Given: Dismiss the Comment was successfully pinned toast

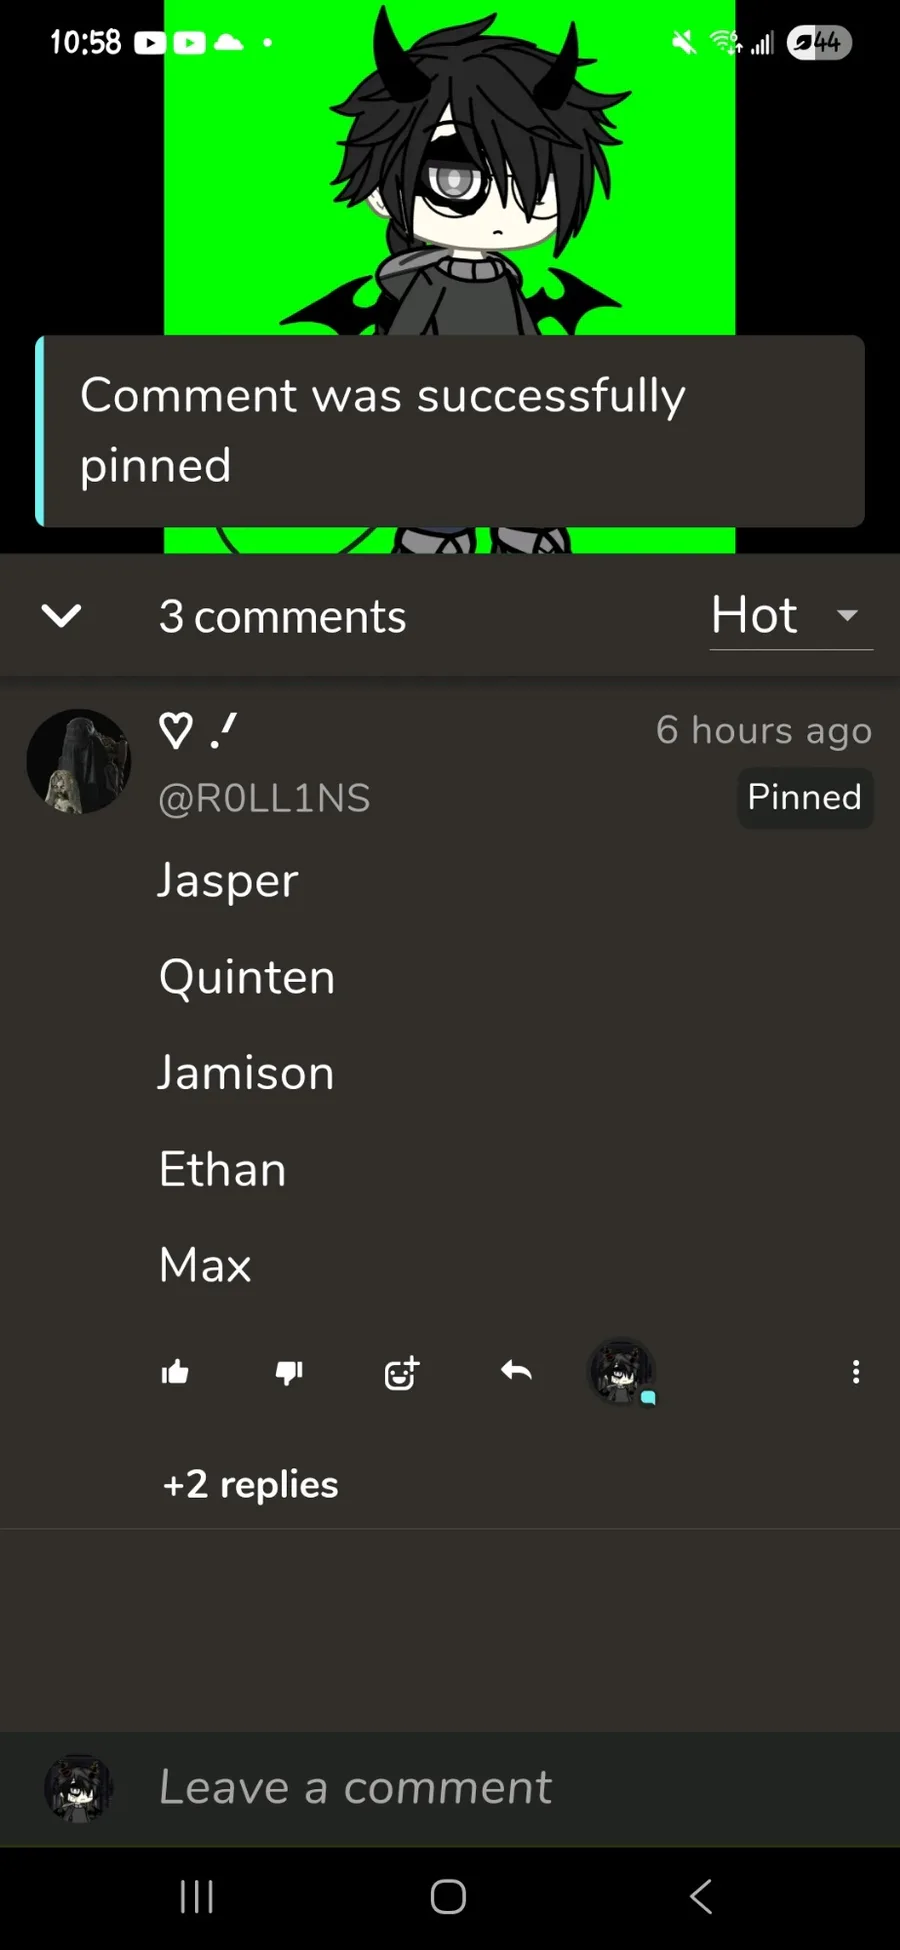Looking at the screenshot, I should pos(450,431).
